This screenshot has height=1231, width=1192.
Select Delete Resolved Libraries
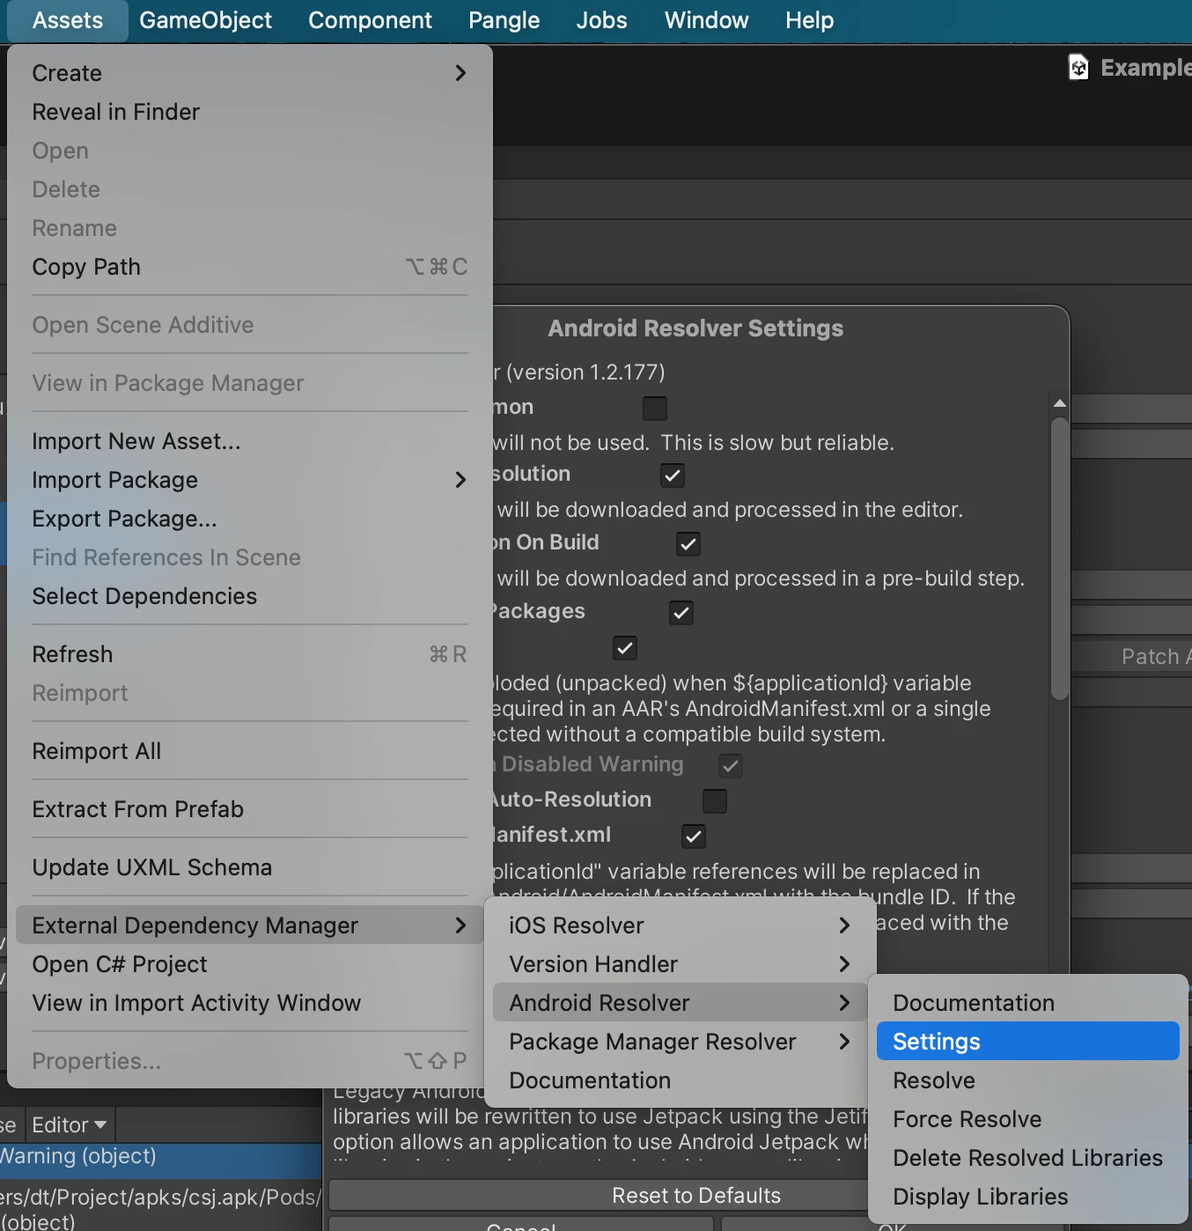coord(1028,1158)
